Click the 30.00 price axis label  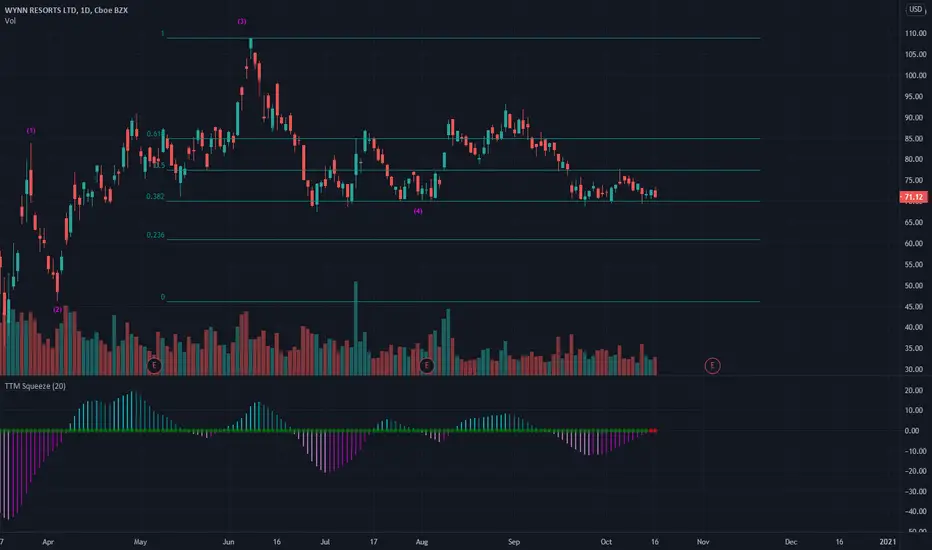915,369
